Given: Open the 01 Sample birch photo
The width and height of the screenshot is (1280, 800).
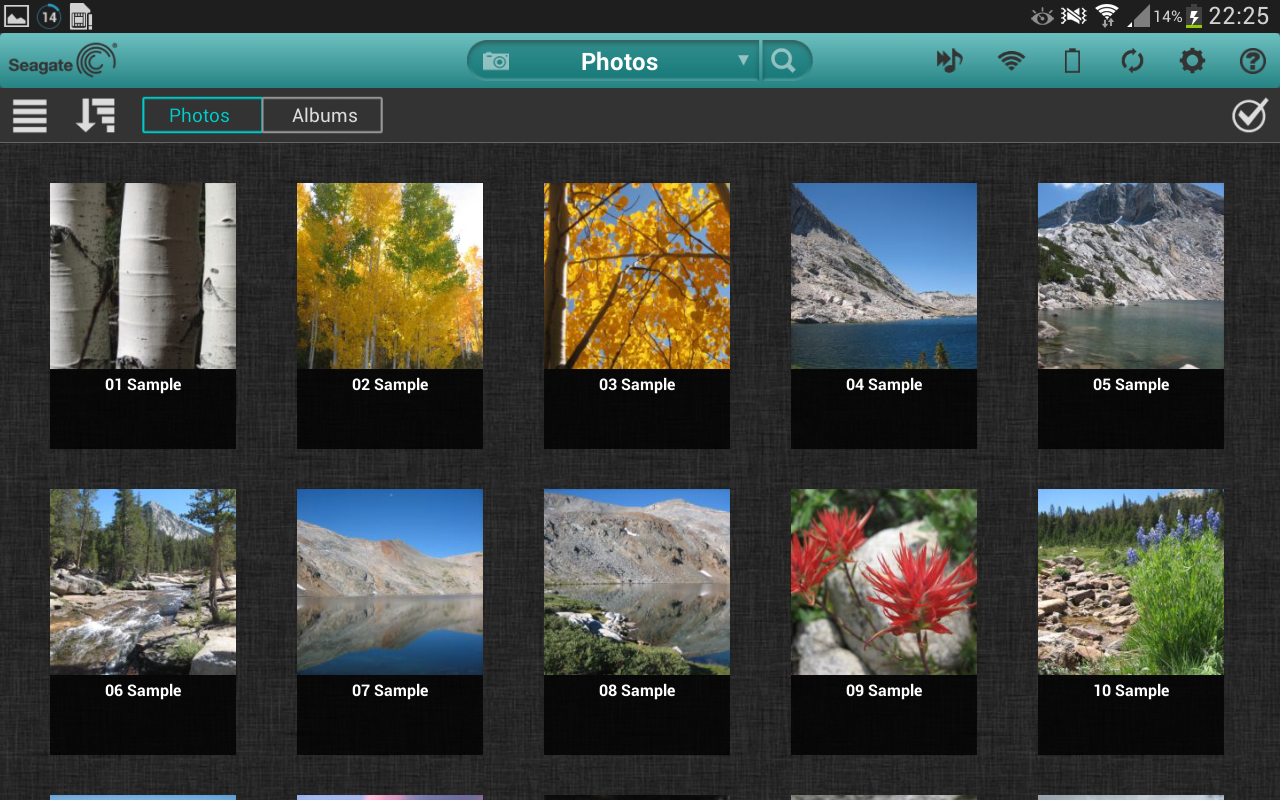Looking at the screenshot, I should pyautogui.click(x=143, y=276).
